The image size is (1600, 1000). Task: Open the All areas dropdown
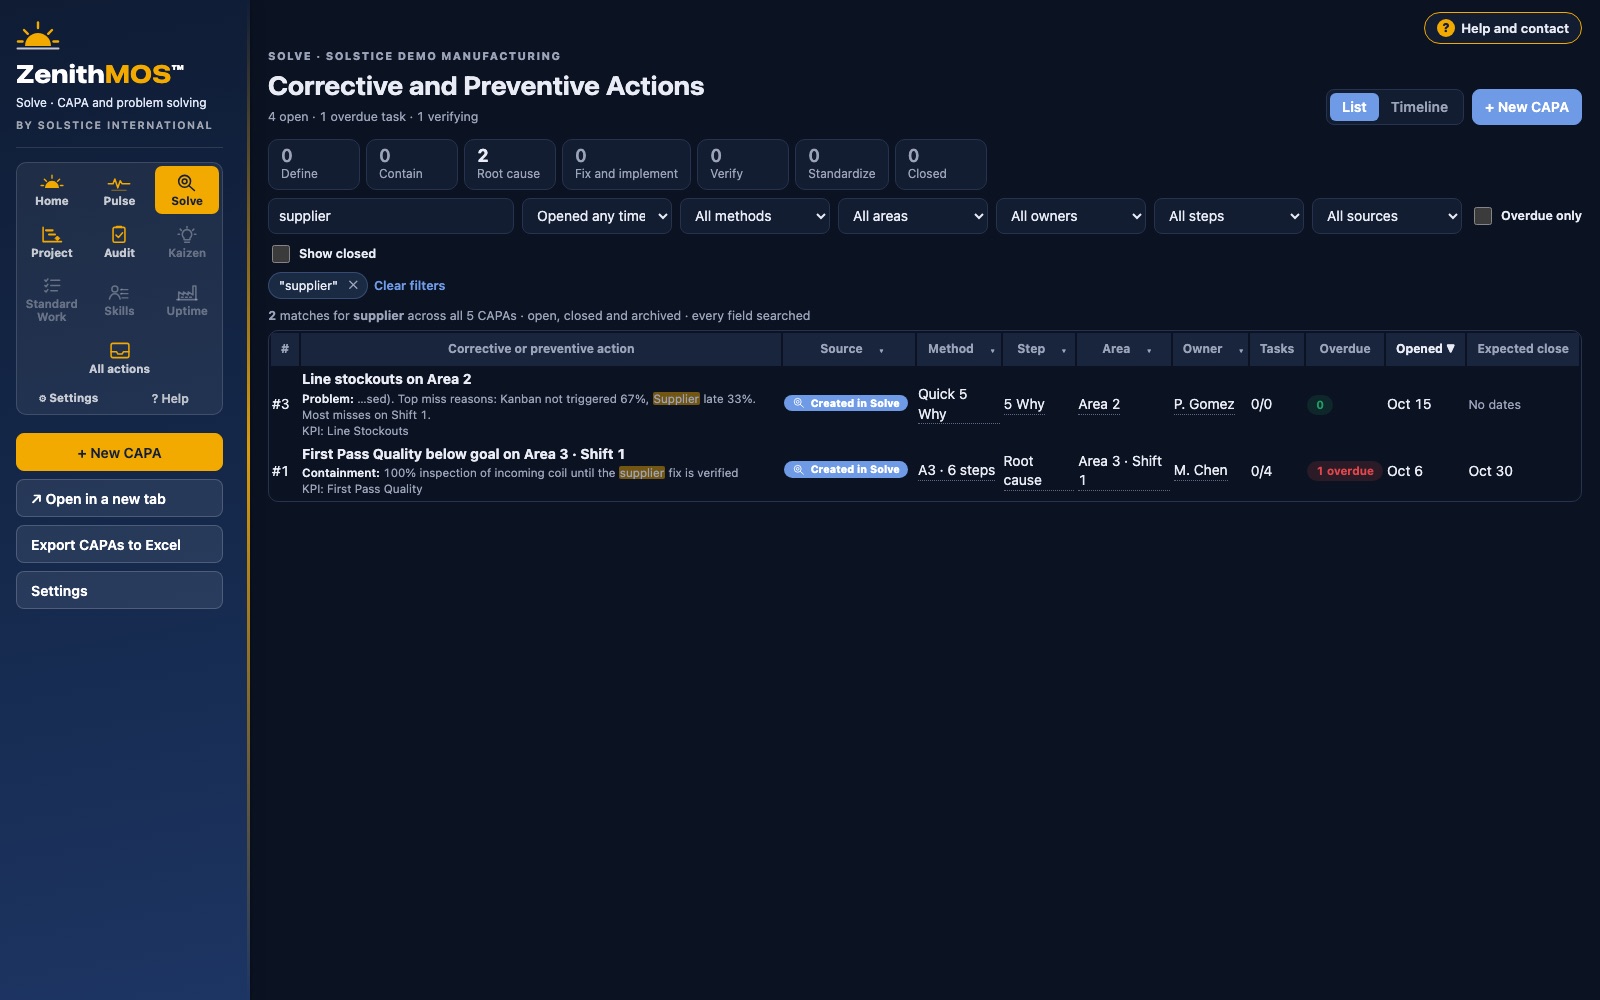point(913,216)
